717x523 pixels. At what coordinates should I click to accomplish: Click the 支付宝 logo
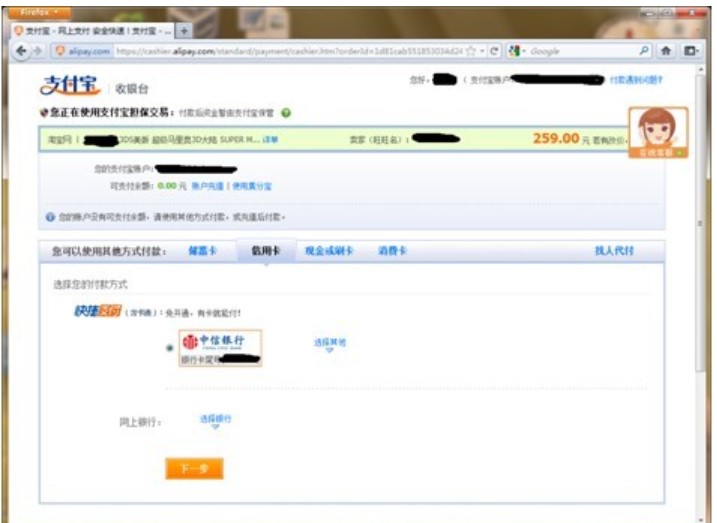(x=70, y=85)
